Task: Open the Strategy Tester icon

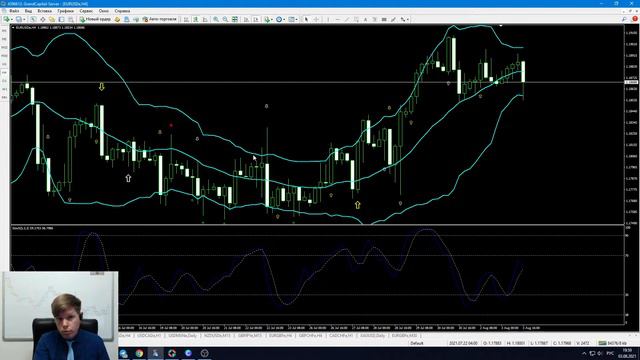Action: pyautogui.click(x=71, y=19)
